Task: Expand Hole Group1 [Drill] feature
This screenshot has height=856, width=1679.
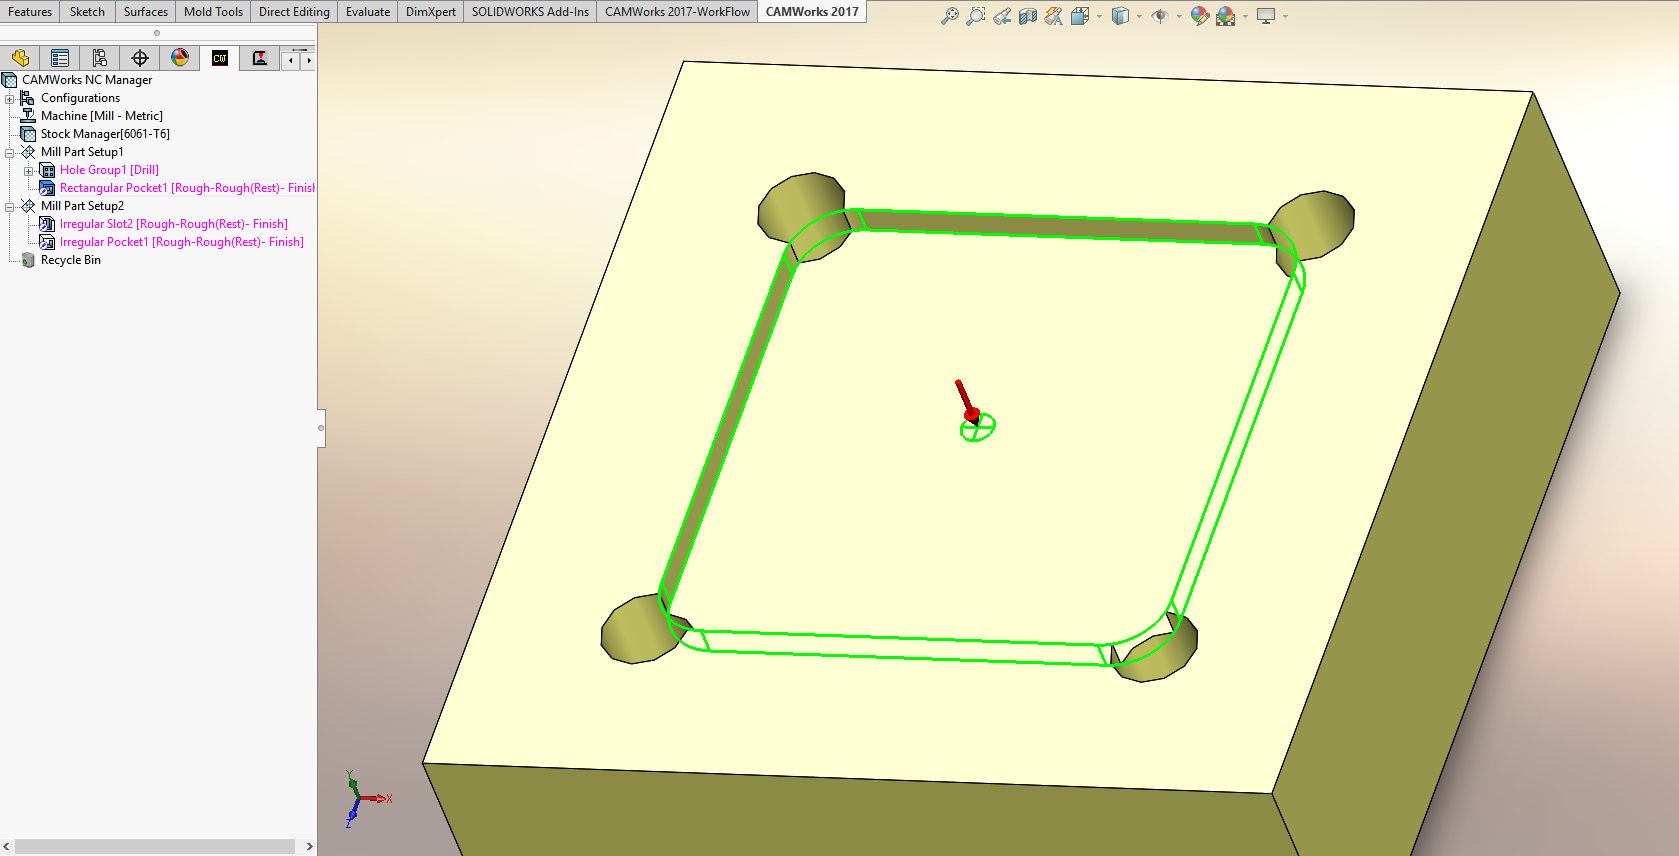Action: [29, 171]
